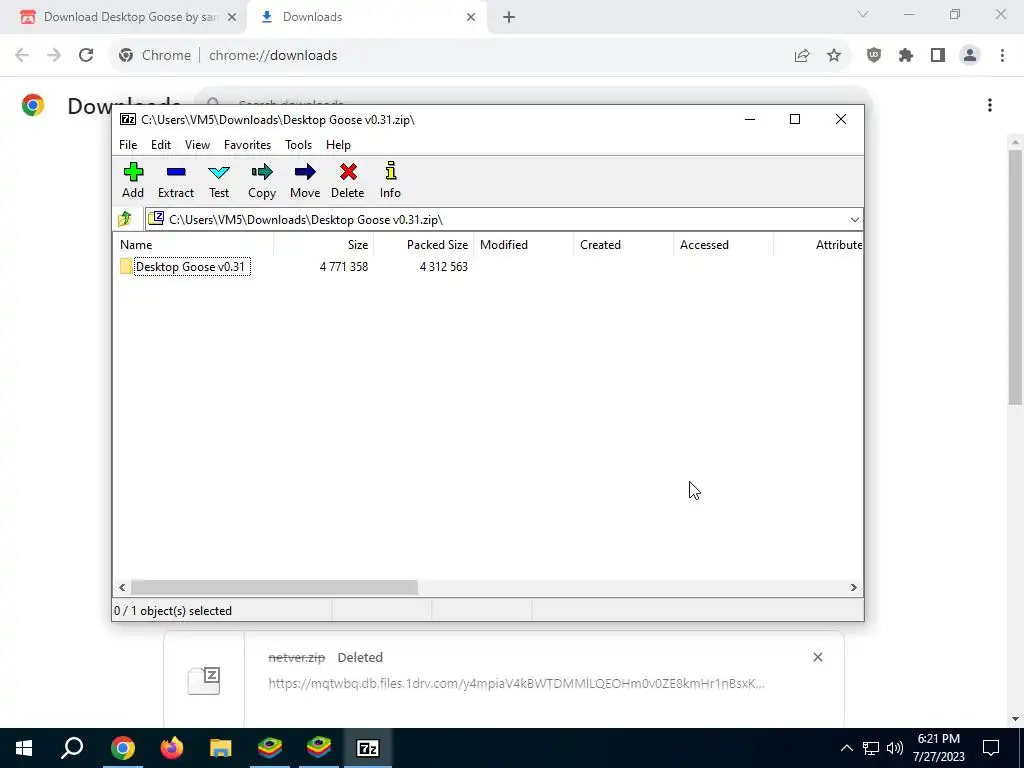1024x768 pixels.
Task: Open the Chrome profile avatar
Action: pyautogui.click(x=970, y=56)
